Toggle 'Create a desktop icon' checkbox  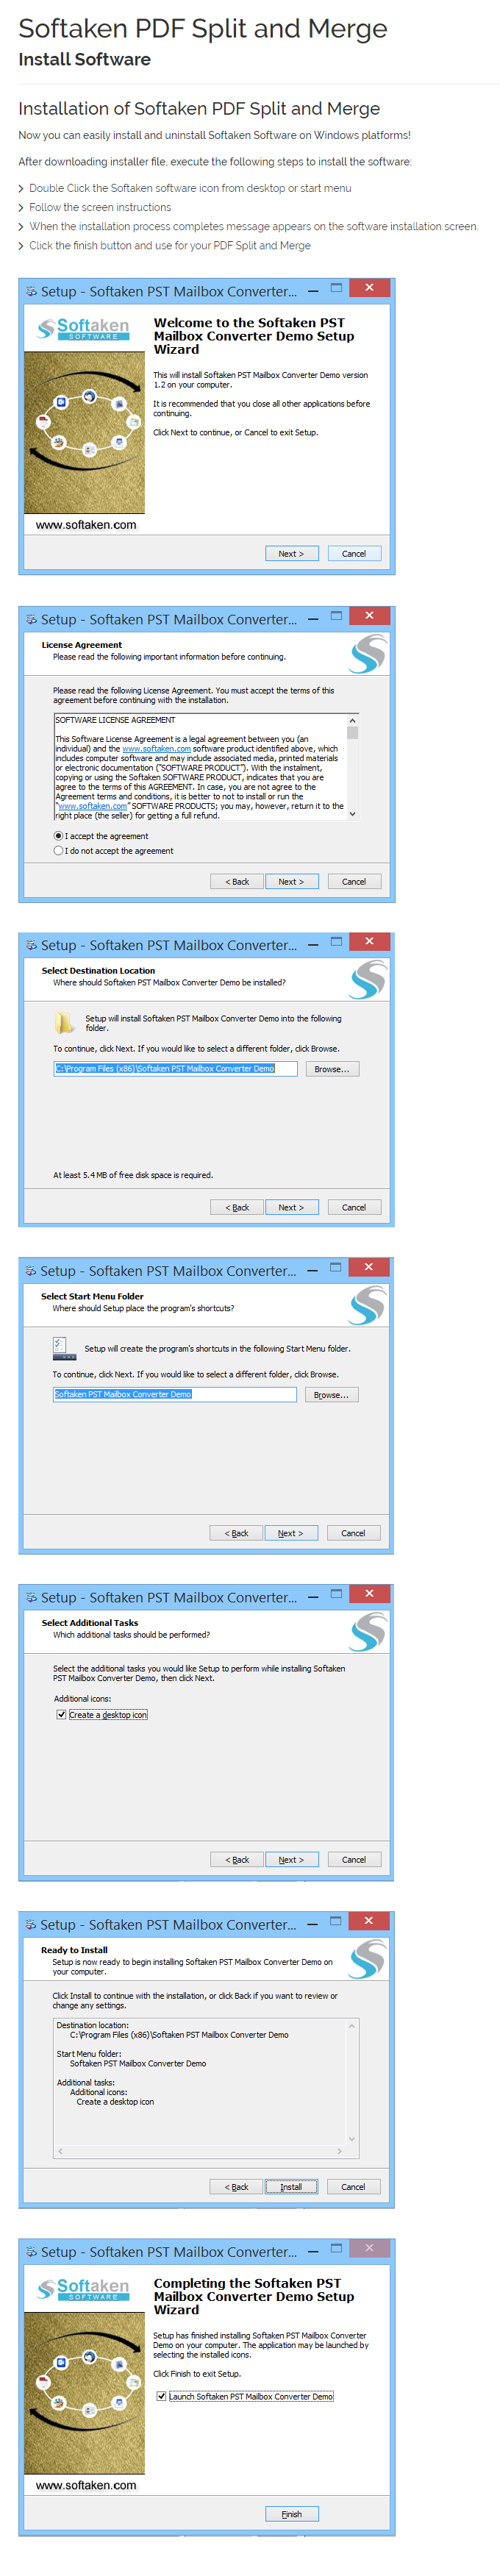coord(61,1714)
